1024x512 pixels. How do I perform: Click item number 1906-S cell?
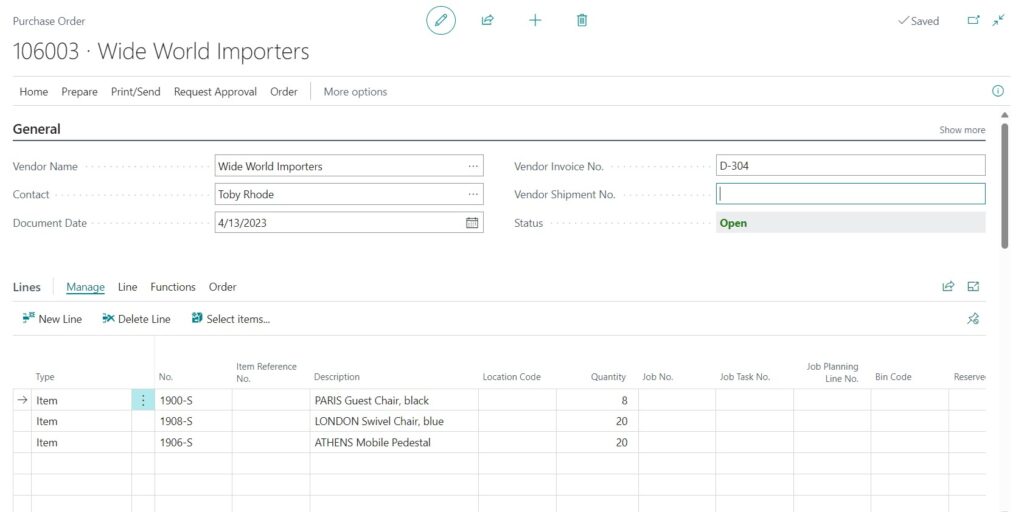[x=193, y=442]
